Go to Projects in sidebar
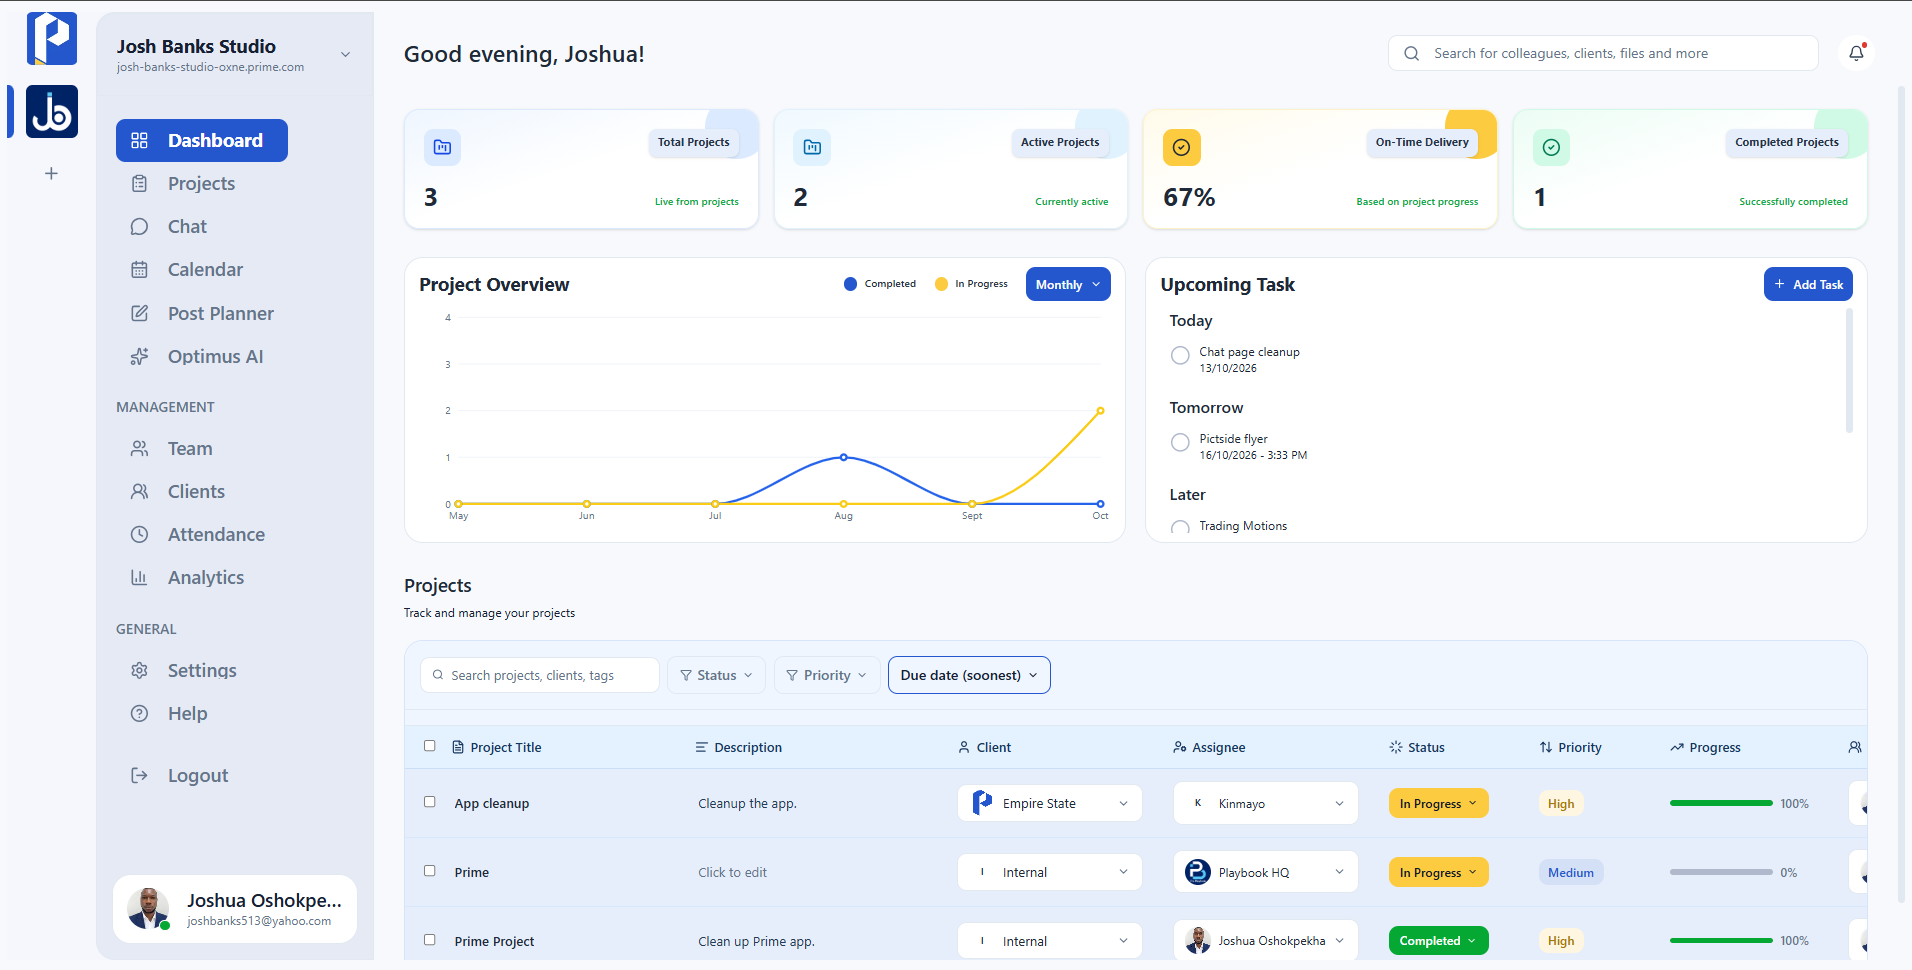This screenshot has width=1912, height=970. pyautogui.click(x=202, y=184)
